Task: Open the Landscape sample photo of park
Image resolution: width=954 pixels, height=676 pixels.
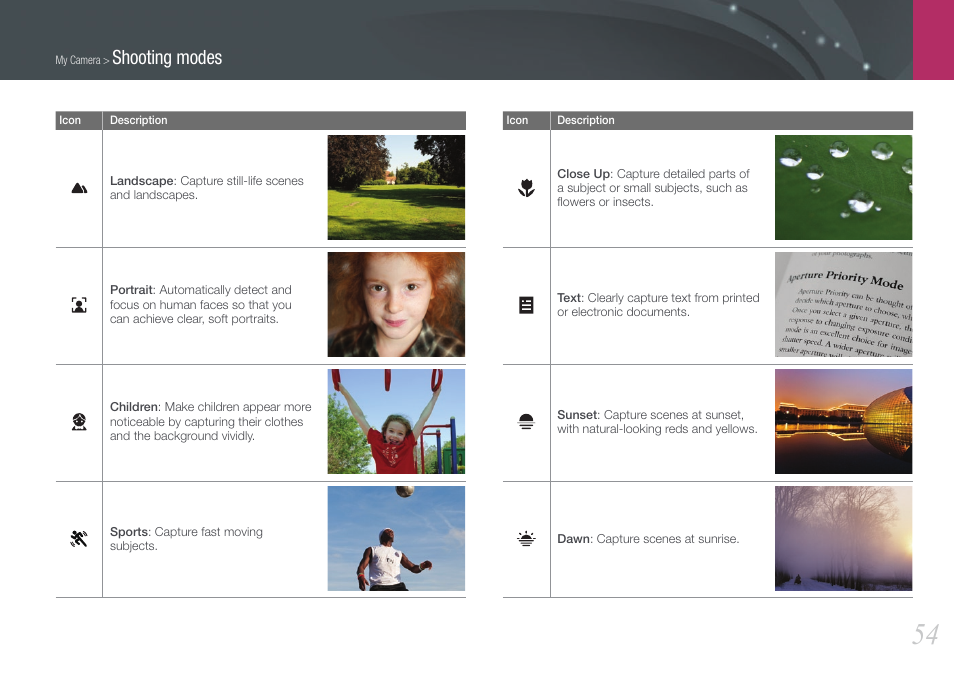Action: pyautogui.click(x=396, y=187)
